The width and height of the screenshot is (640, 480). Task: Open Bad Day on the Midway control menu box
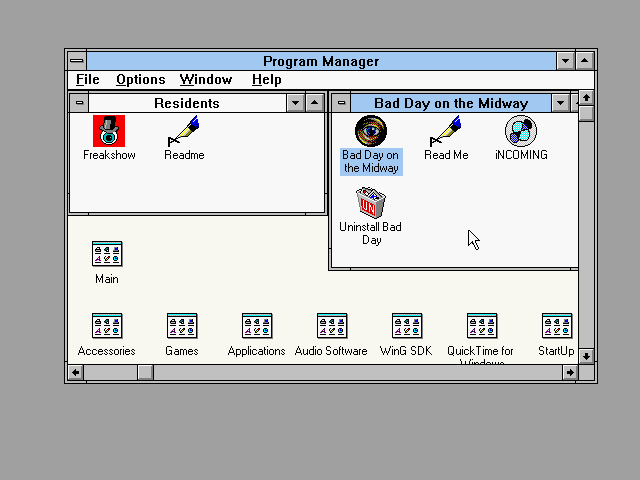pos(341,103)
